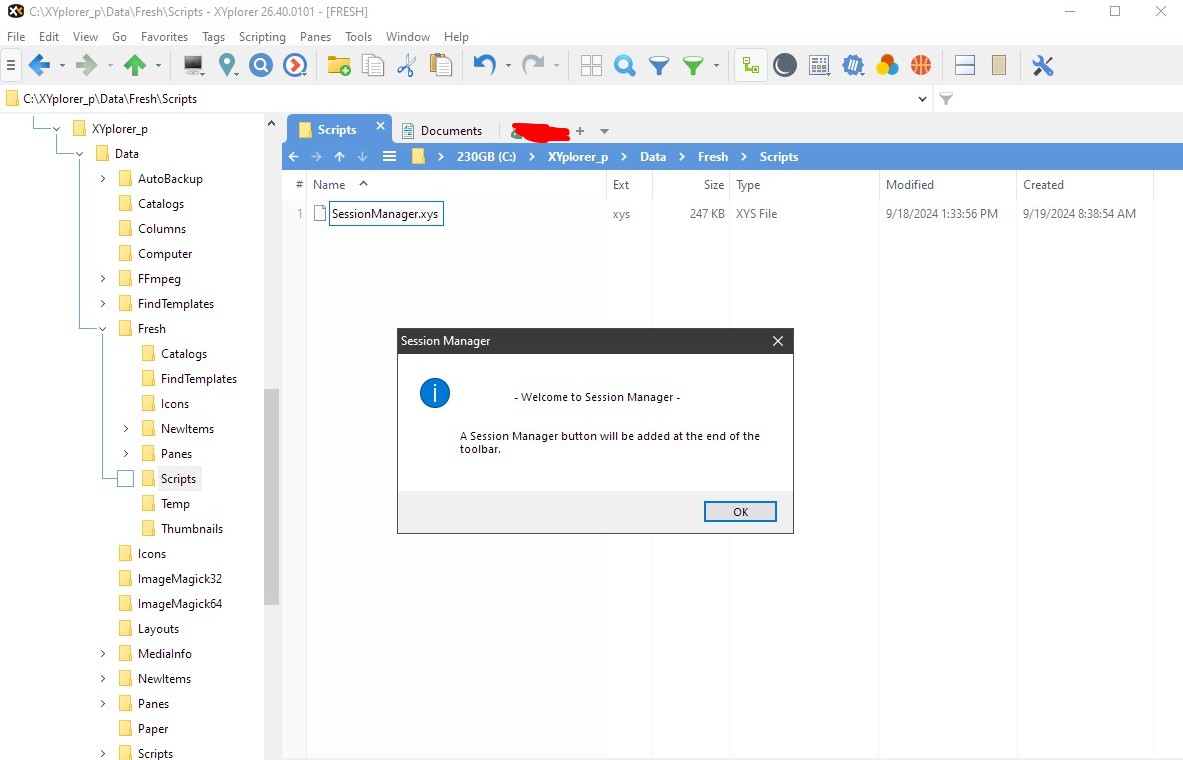This screenshot has width=1183, height=760.
Task: Click XYplorer_p in the breadcrumb bar
Action: (x=577, y=157)
